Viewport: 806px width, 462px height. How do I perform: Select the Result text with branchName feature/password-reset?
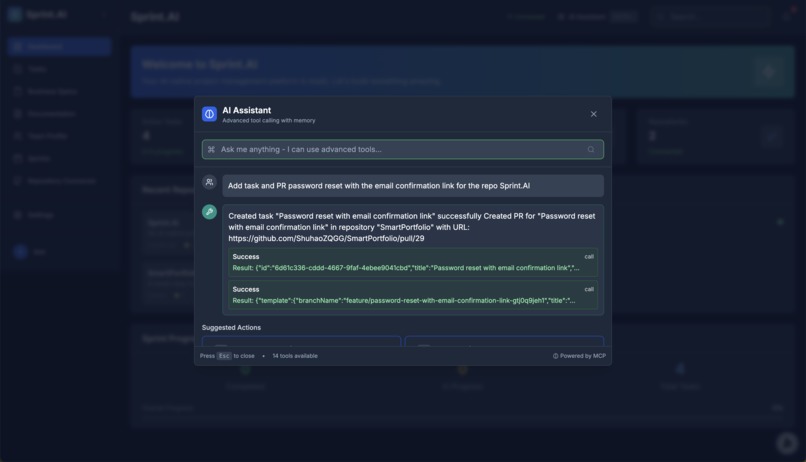[404, 301]
